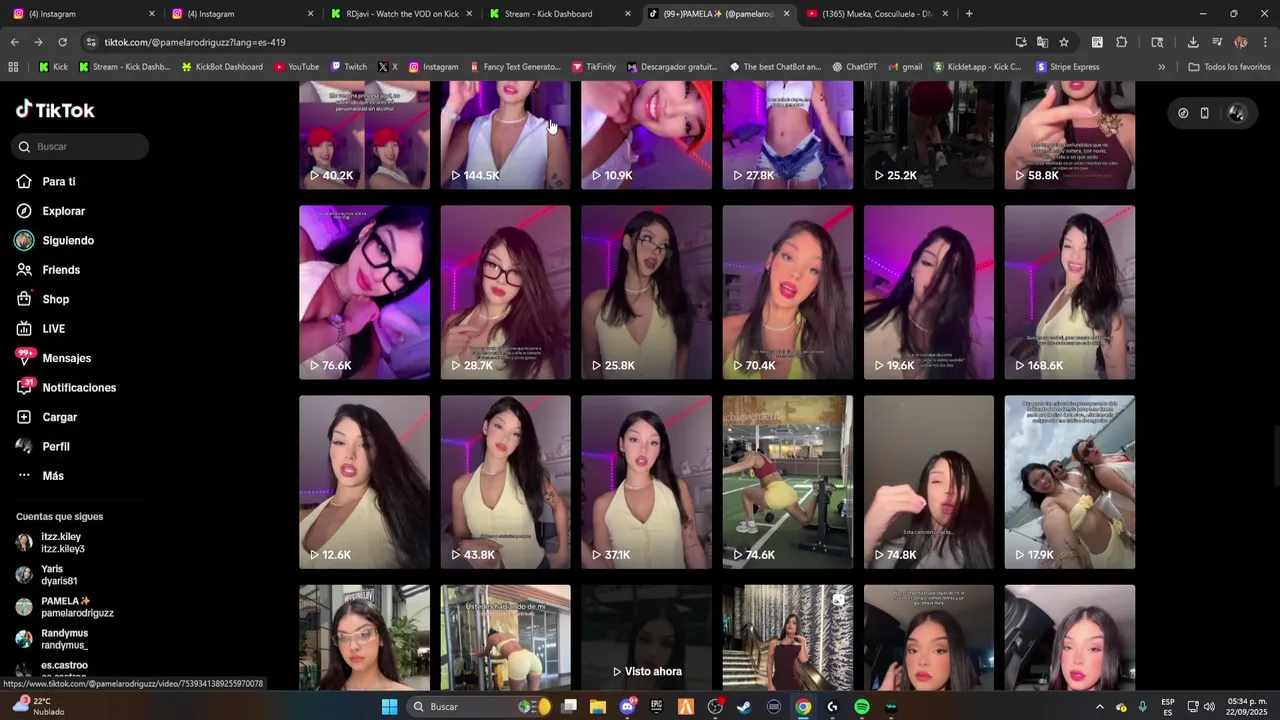Open the apps grid in bookmarks bar

[x=13, y=67]
